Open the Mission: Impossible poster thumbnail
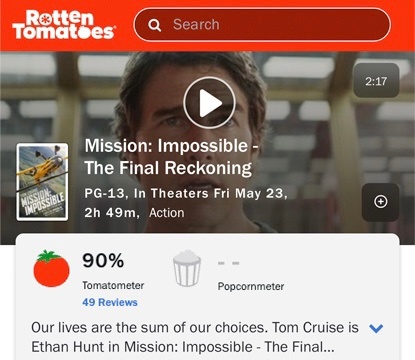The width and height of the screenshot is (415, 360). [x=42, y=182]
